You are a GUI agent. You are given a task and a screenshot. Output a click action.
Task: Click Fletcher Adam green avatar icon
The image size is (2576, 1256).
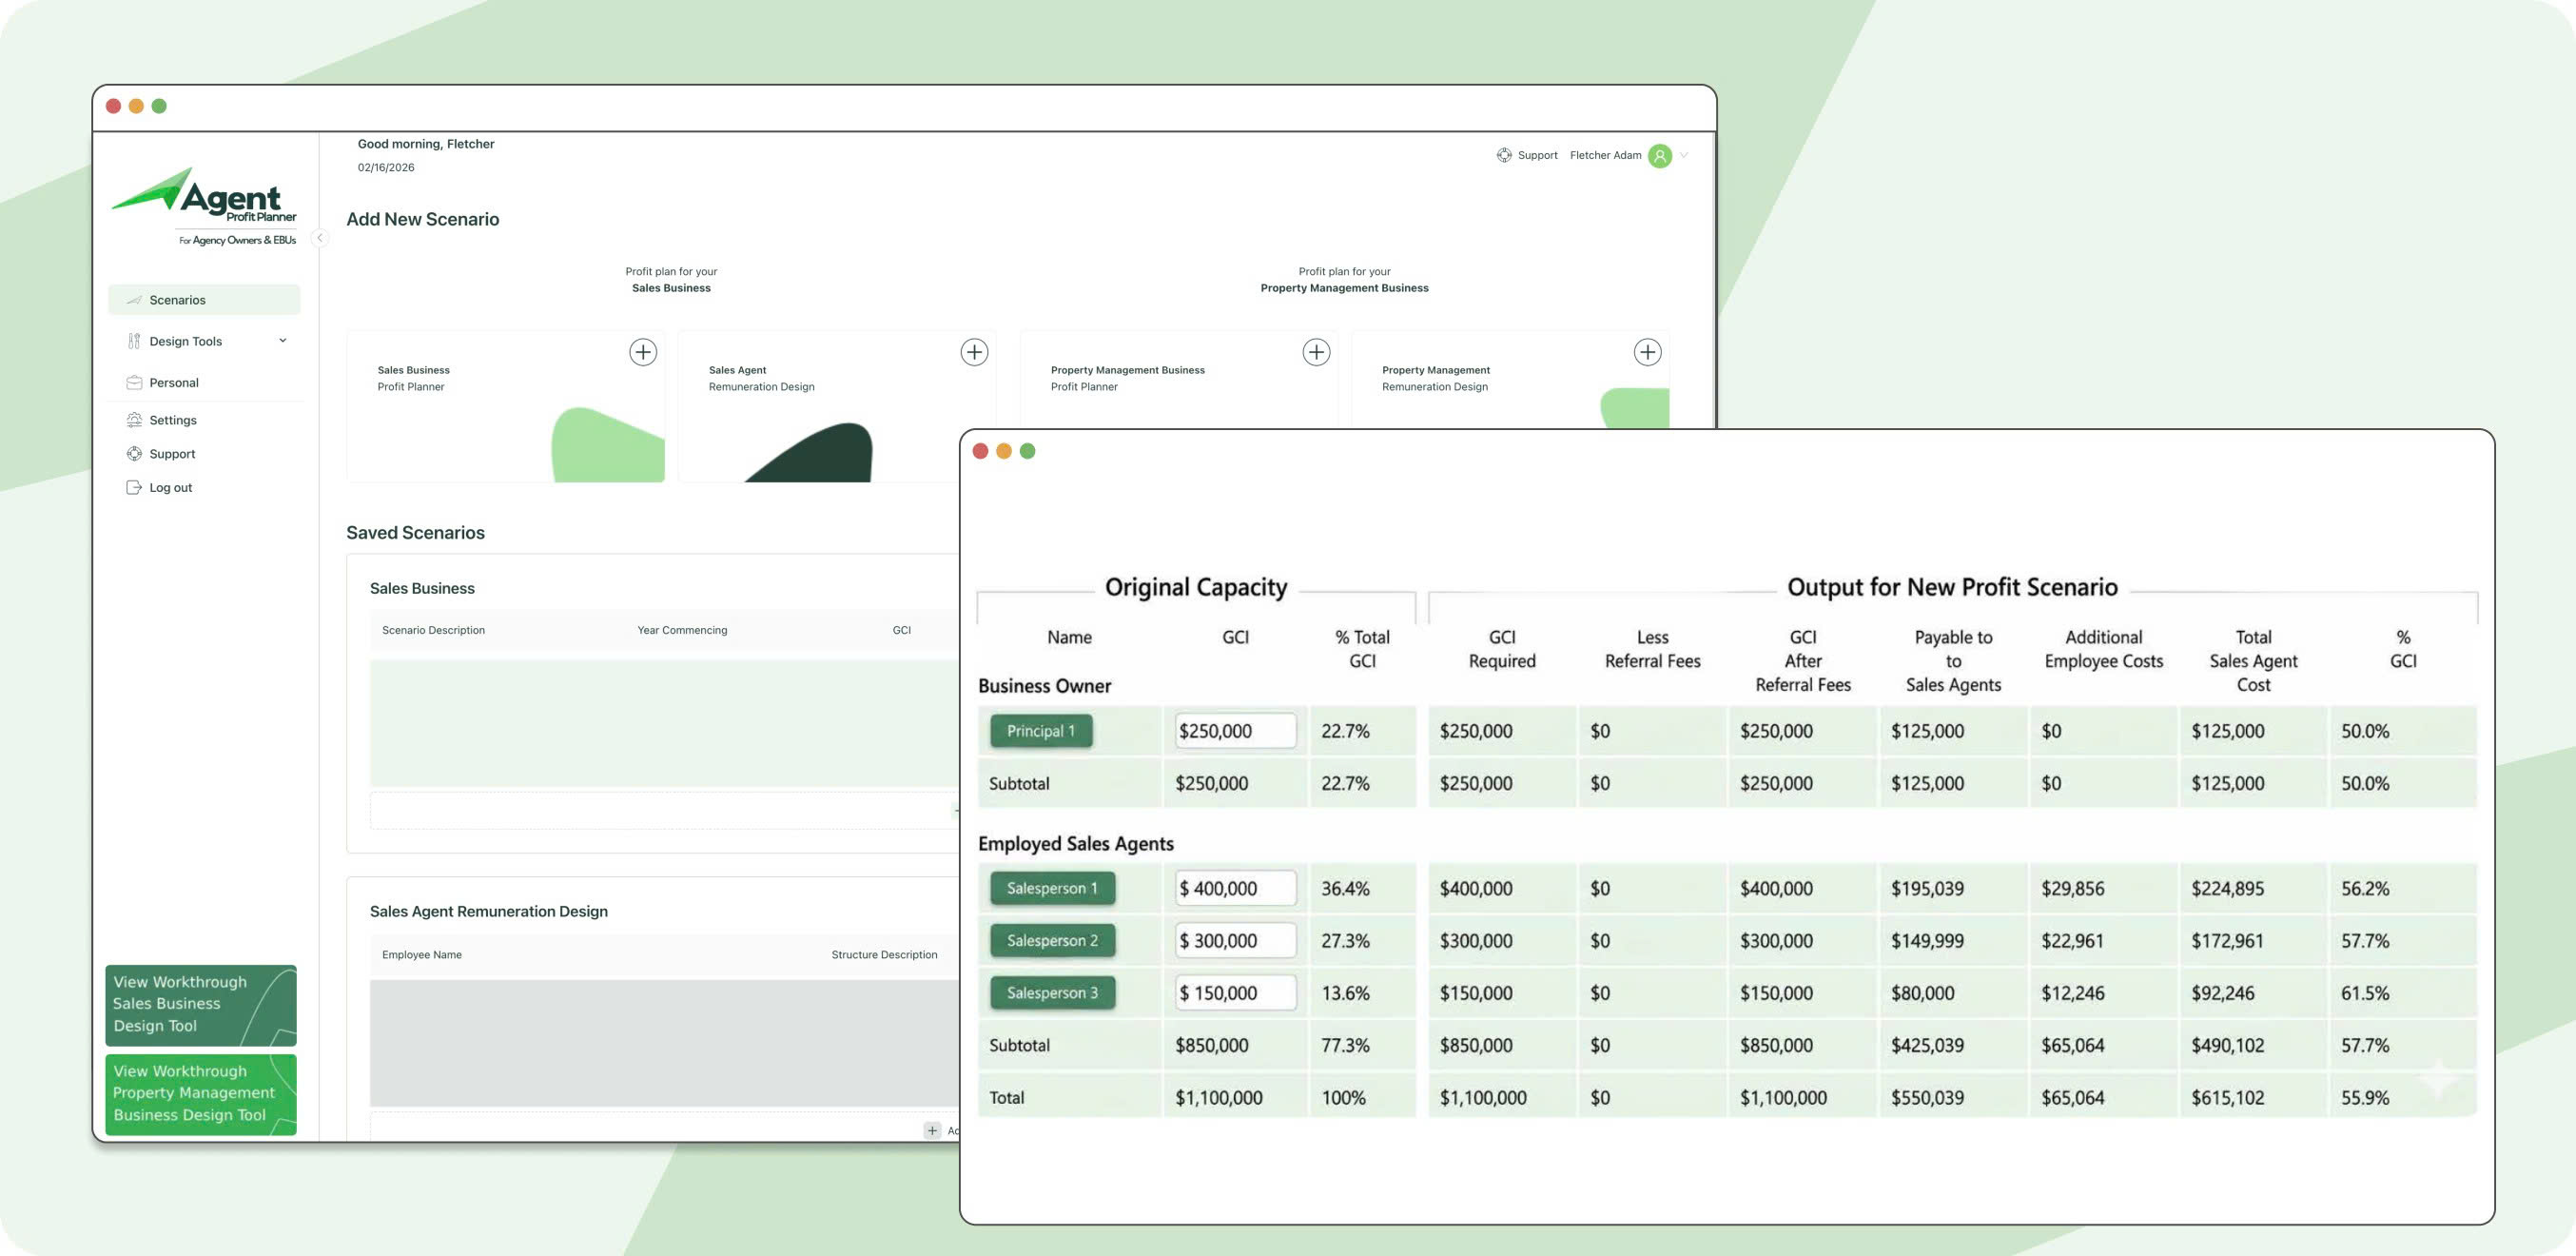click(1660, 156)
